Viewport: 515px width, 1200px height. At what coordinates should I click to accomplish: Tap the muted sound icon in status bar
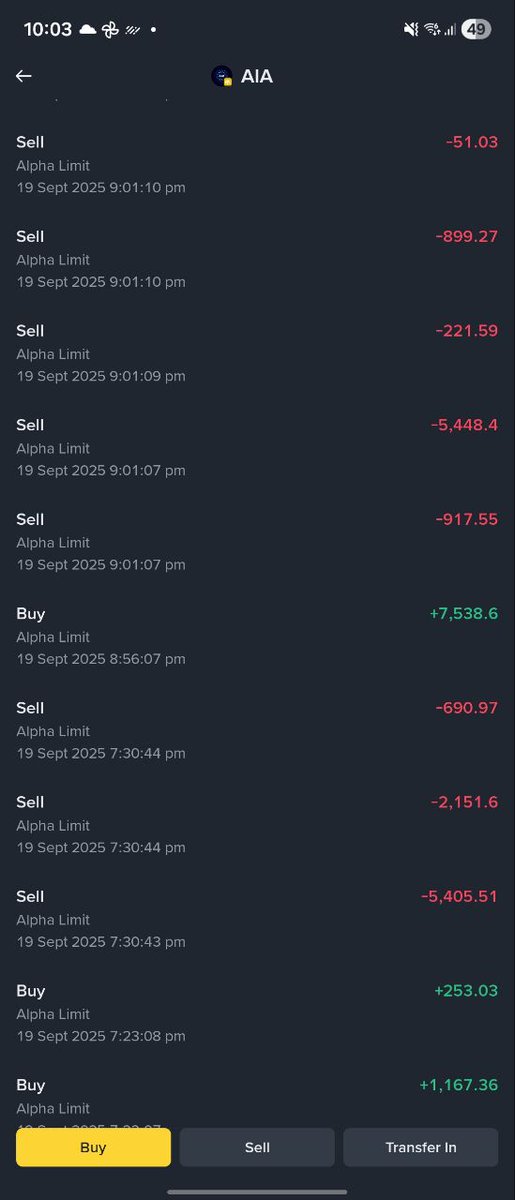point(411,30)
